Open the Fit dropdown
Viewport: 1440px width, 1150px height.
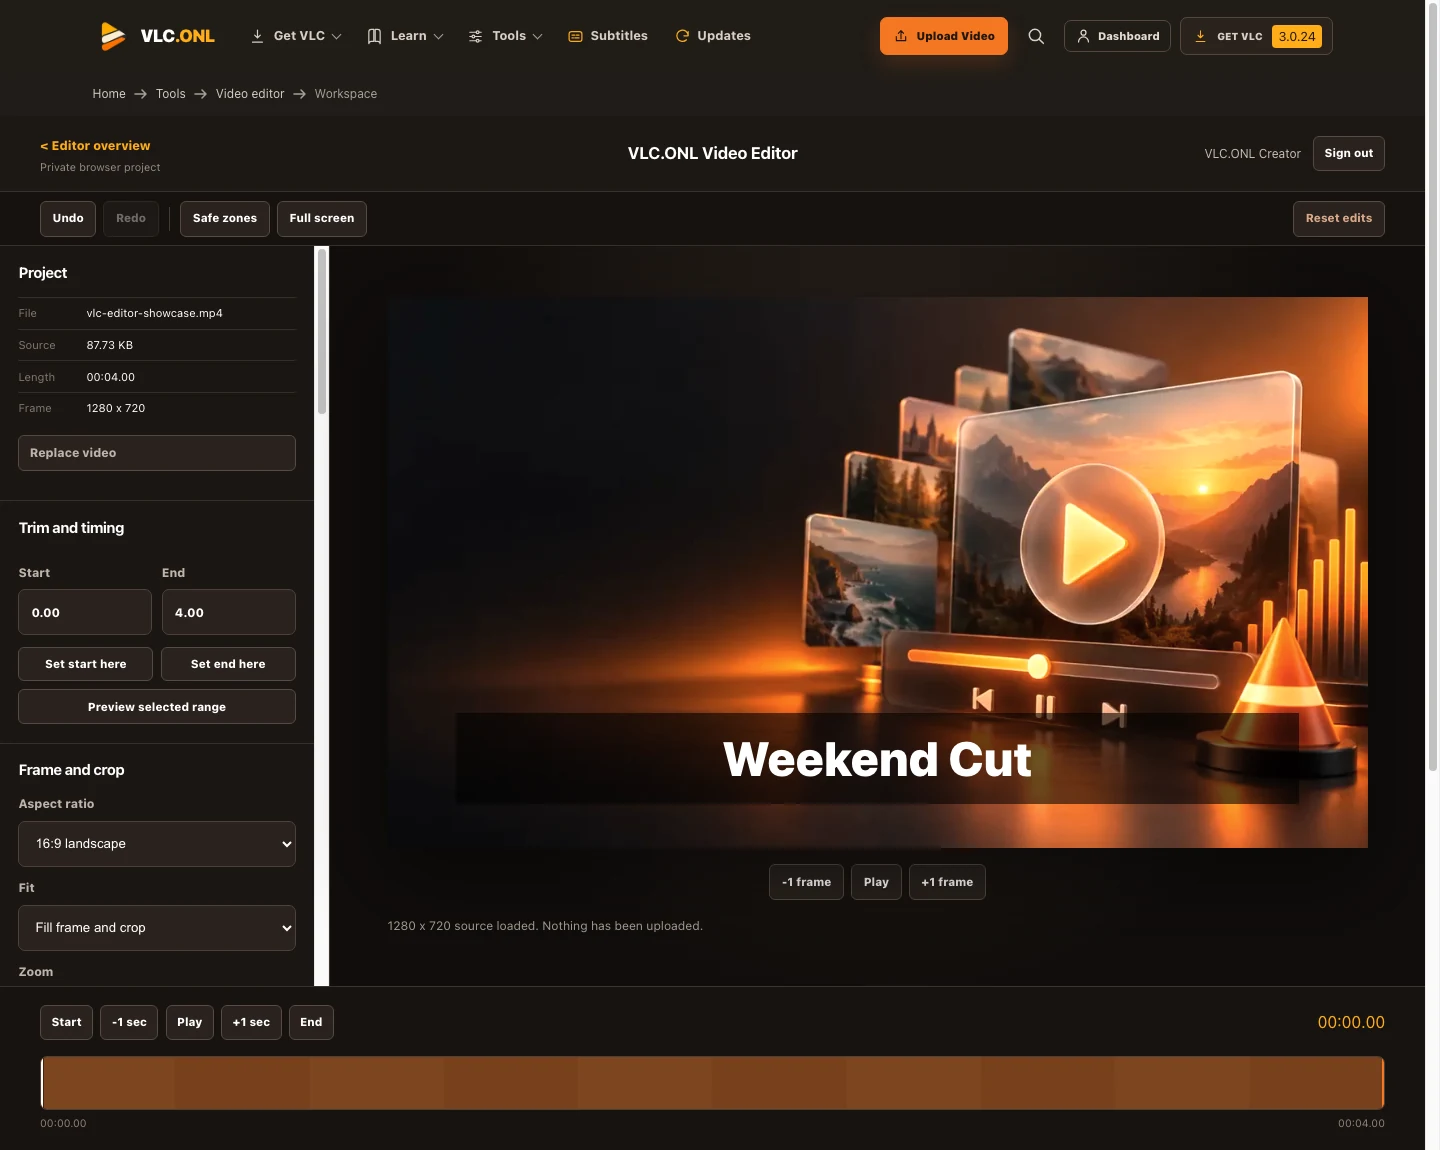click(157, 928)
